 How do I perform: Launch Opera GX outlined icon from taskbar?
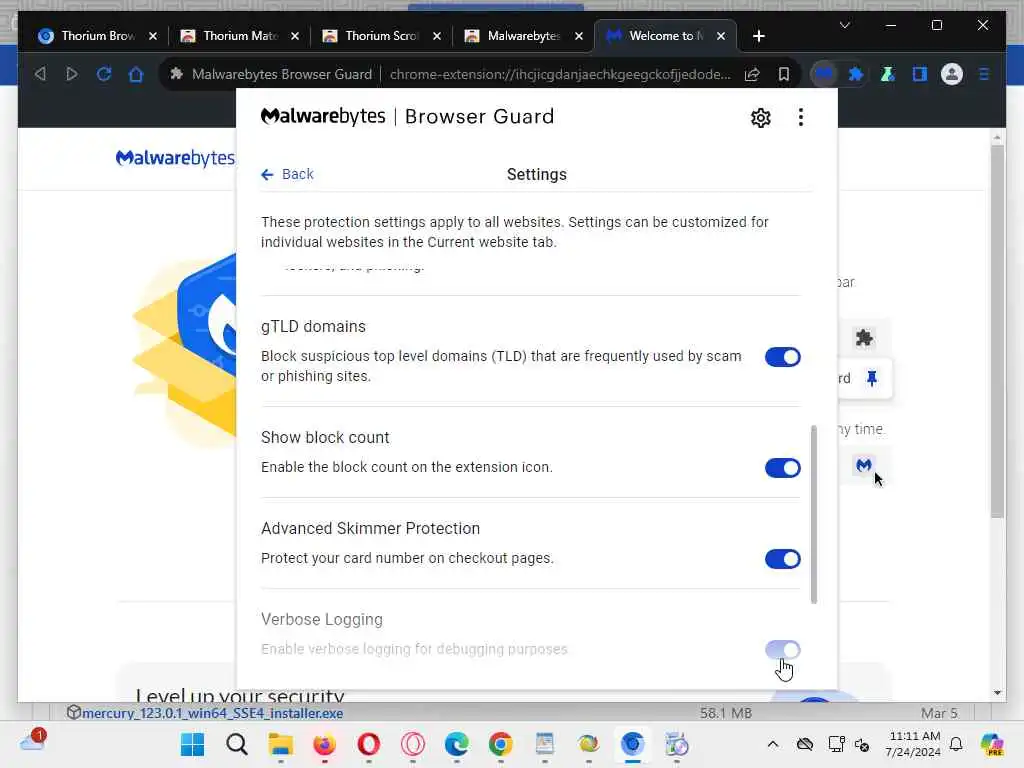(x=413, y=744)
